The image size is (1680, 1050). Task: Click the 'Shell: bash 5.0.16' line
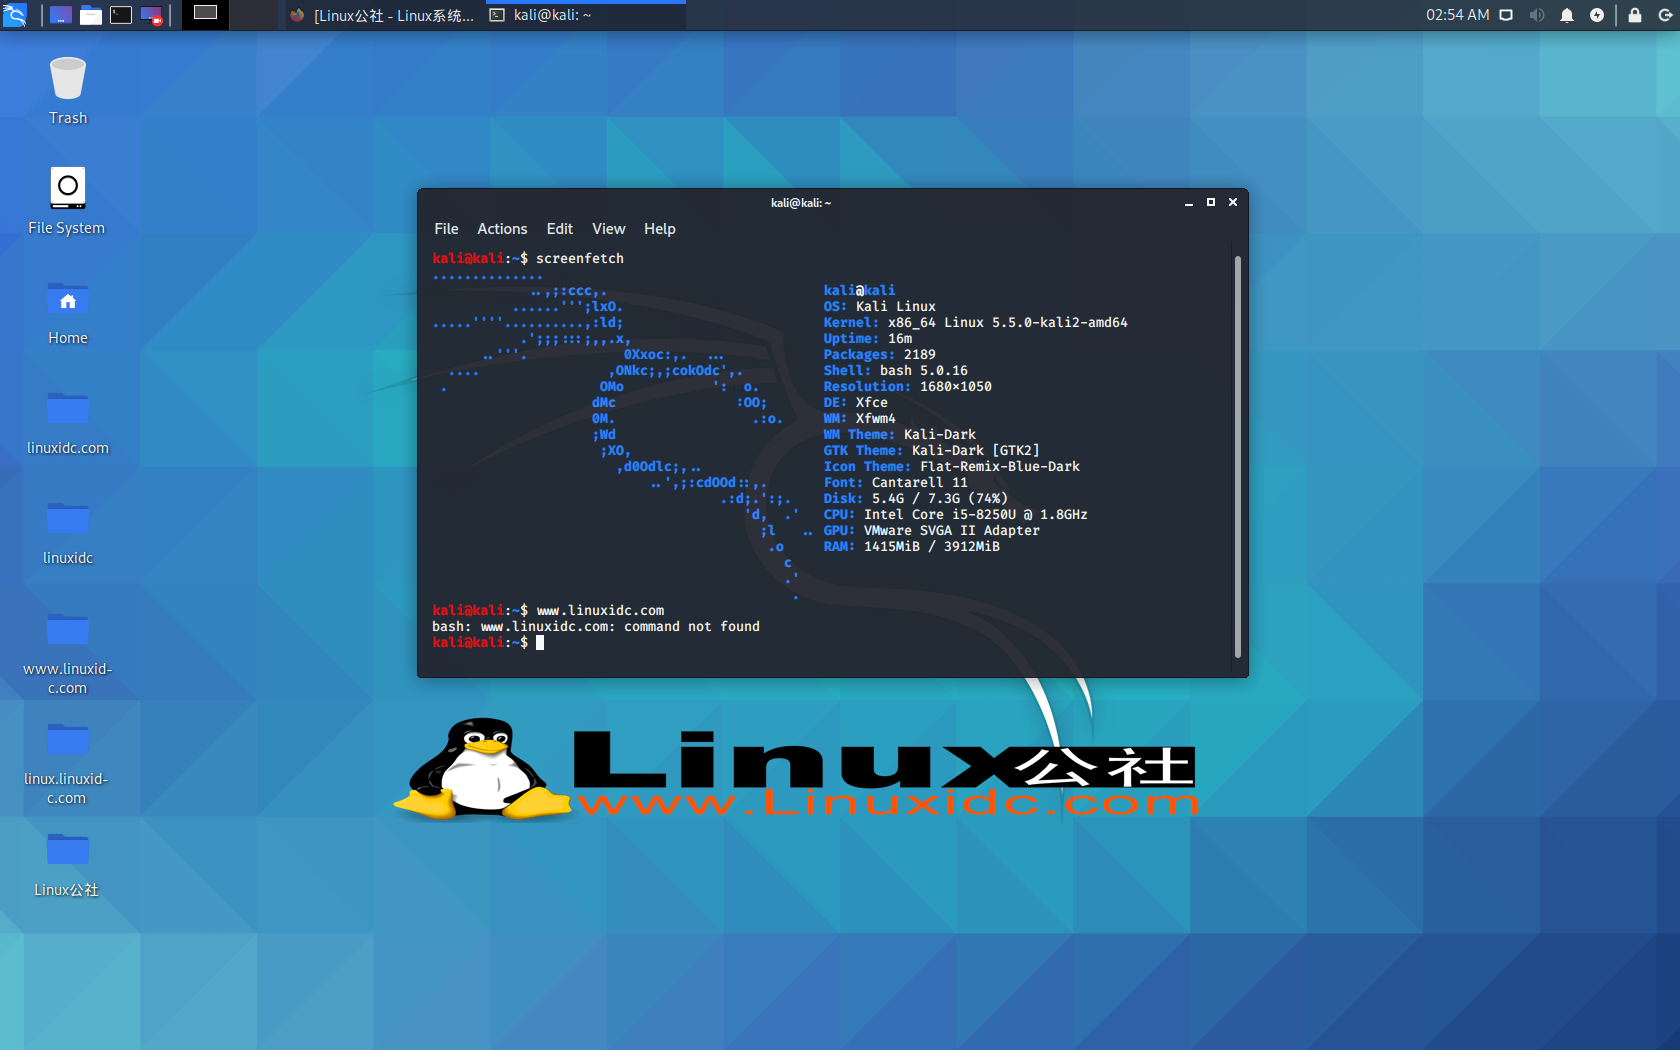[x=896, y=371]
